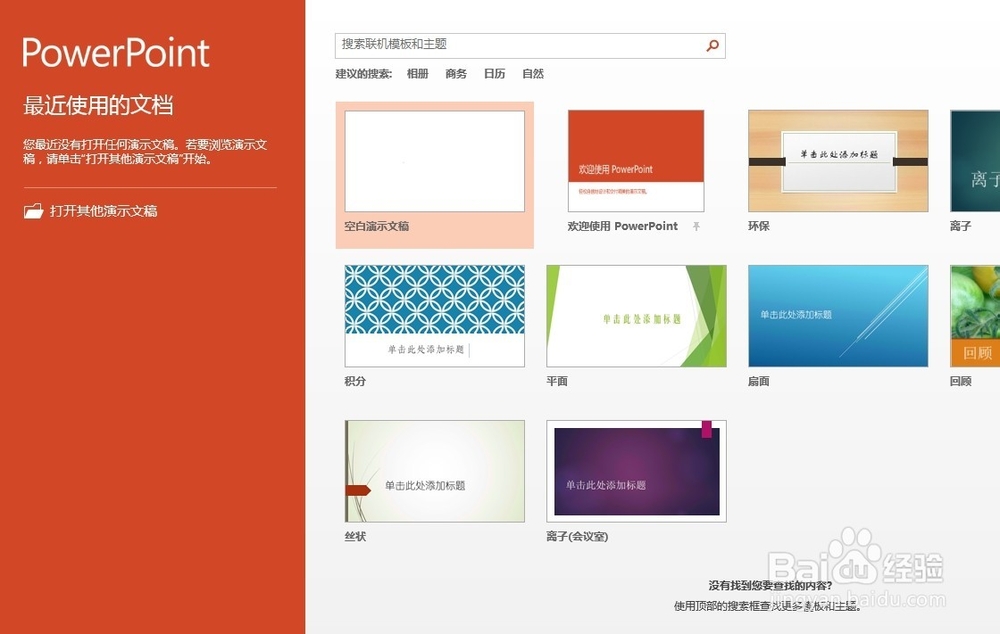Click the folder icon for opening other presentations
The image size is (1000, 634).
click(34, 211)
